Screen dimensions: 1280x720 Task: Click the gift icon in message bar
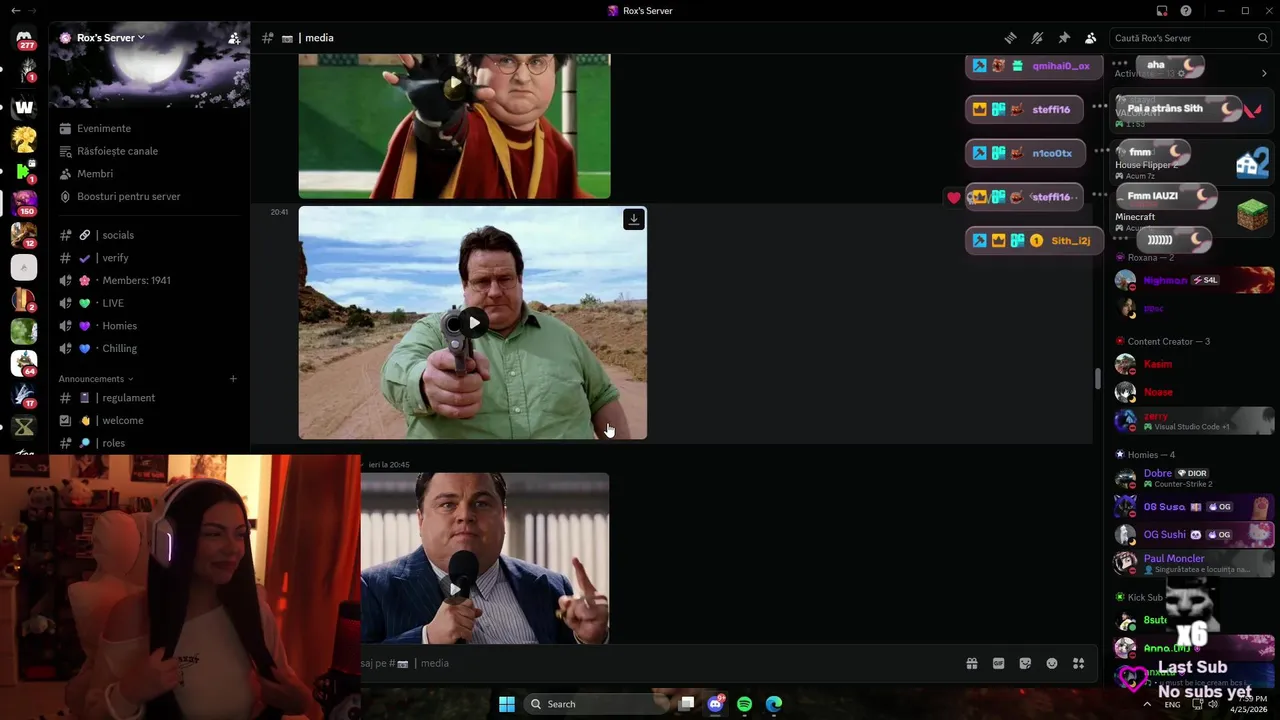coord(971,663)
